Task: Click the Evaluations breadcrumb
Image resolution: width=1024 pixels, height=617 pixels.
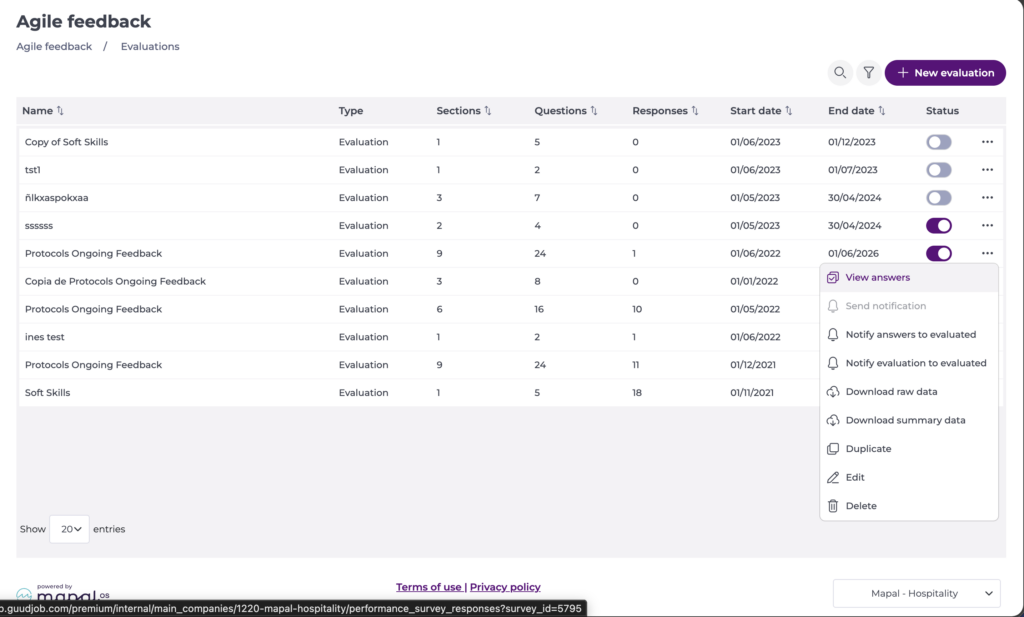Action: point(150,46)
